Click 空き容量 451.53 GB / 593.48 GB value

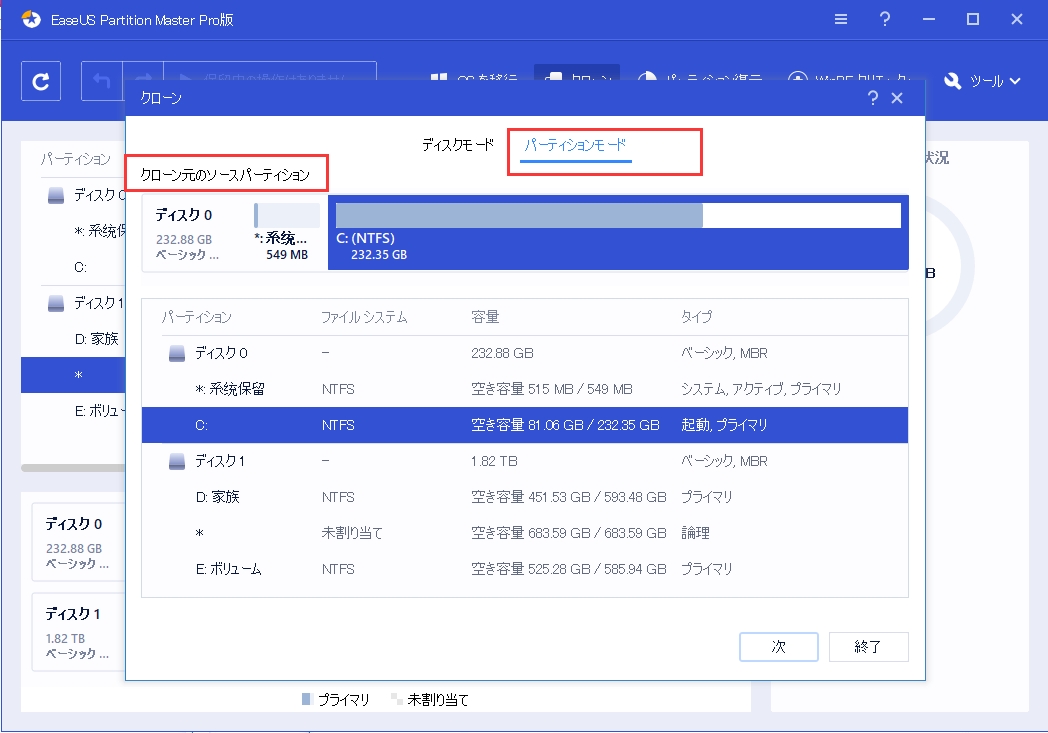(x=569, y=497)
